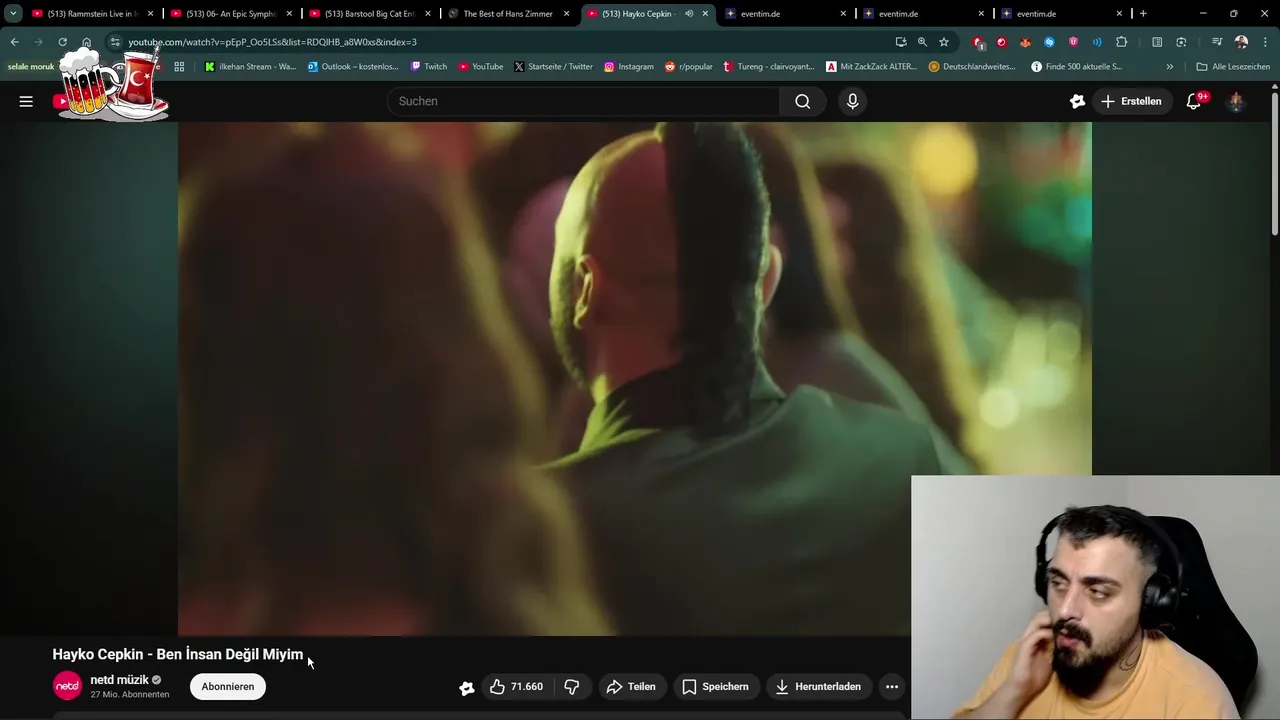Viewport: 1280px width, 720px height.
Task: Click the red extension icon with badge
Action: tap(979, 42)
